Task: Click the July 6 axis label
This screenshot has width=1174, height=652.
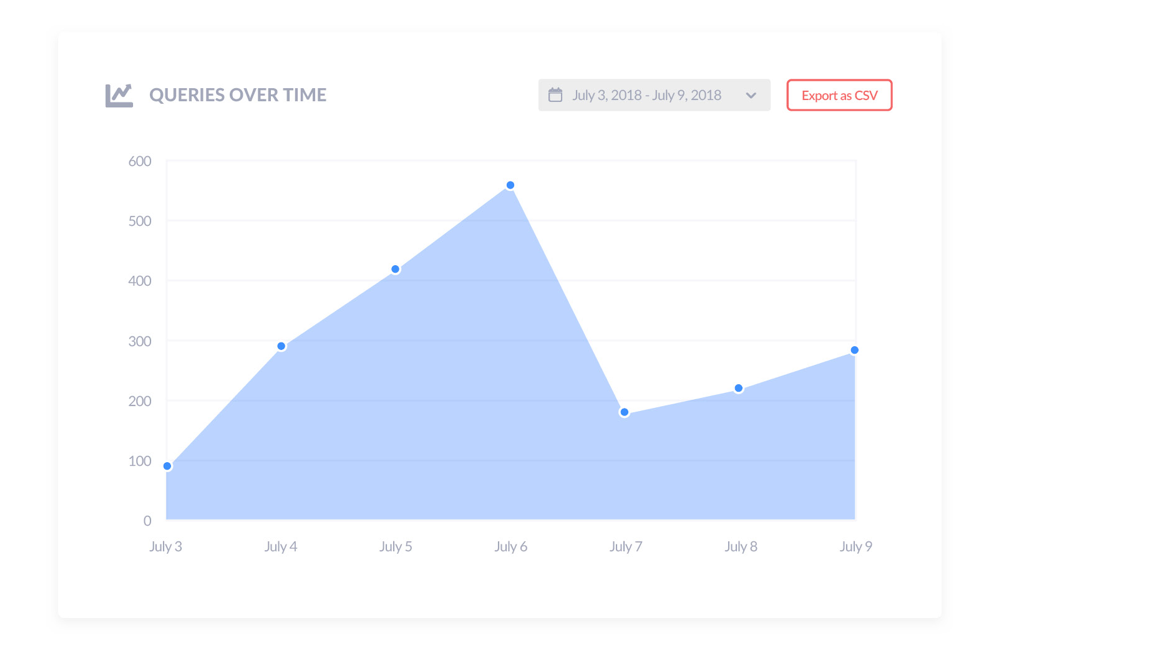Action: pyautogui.click(x=511, y=546)
